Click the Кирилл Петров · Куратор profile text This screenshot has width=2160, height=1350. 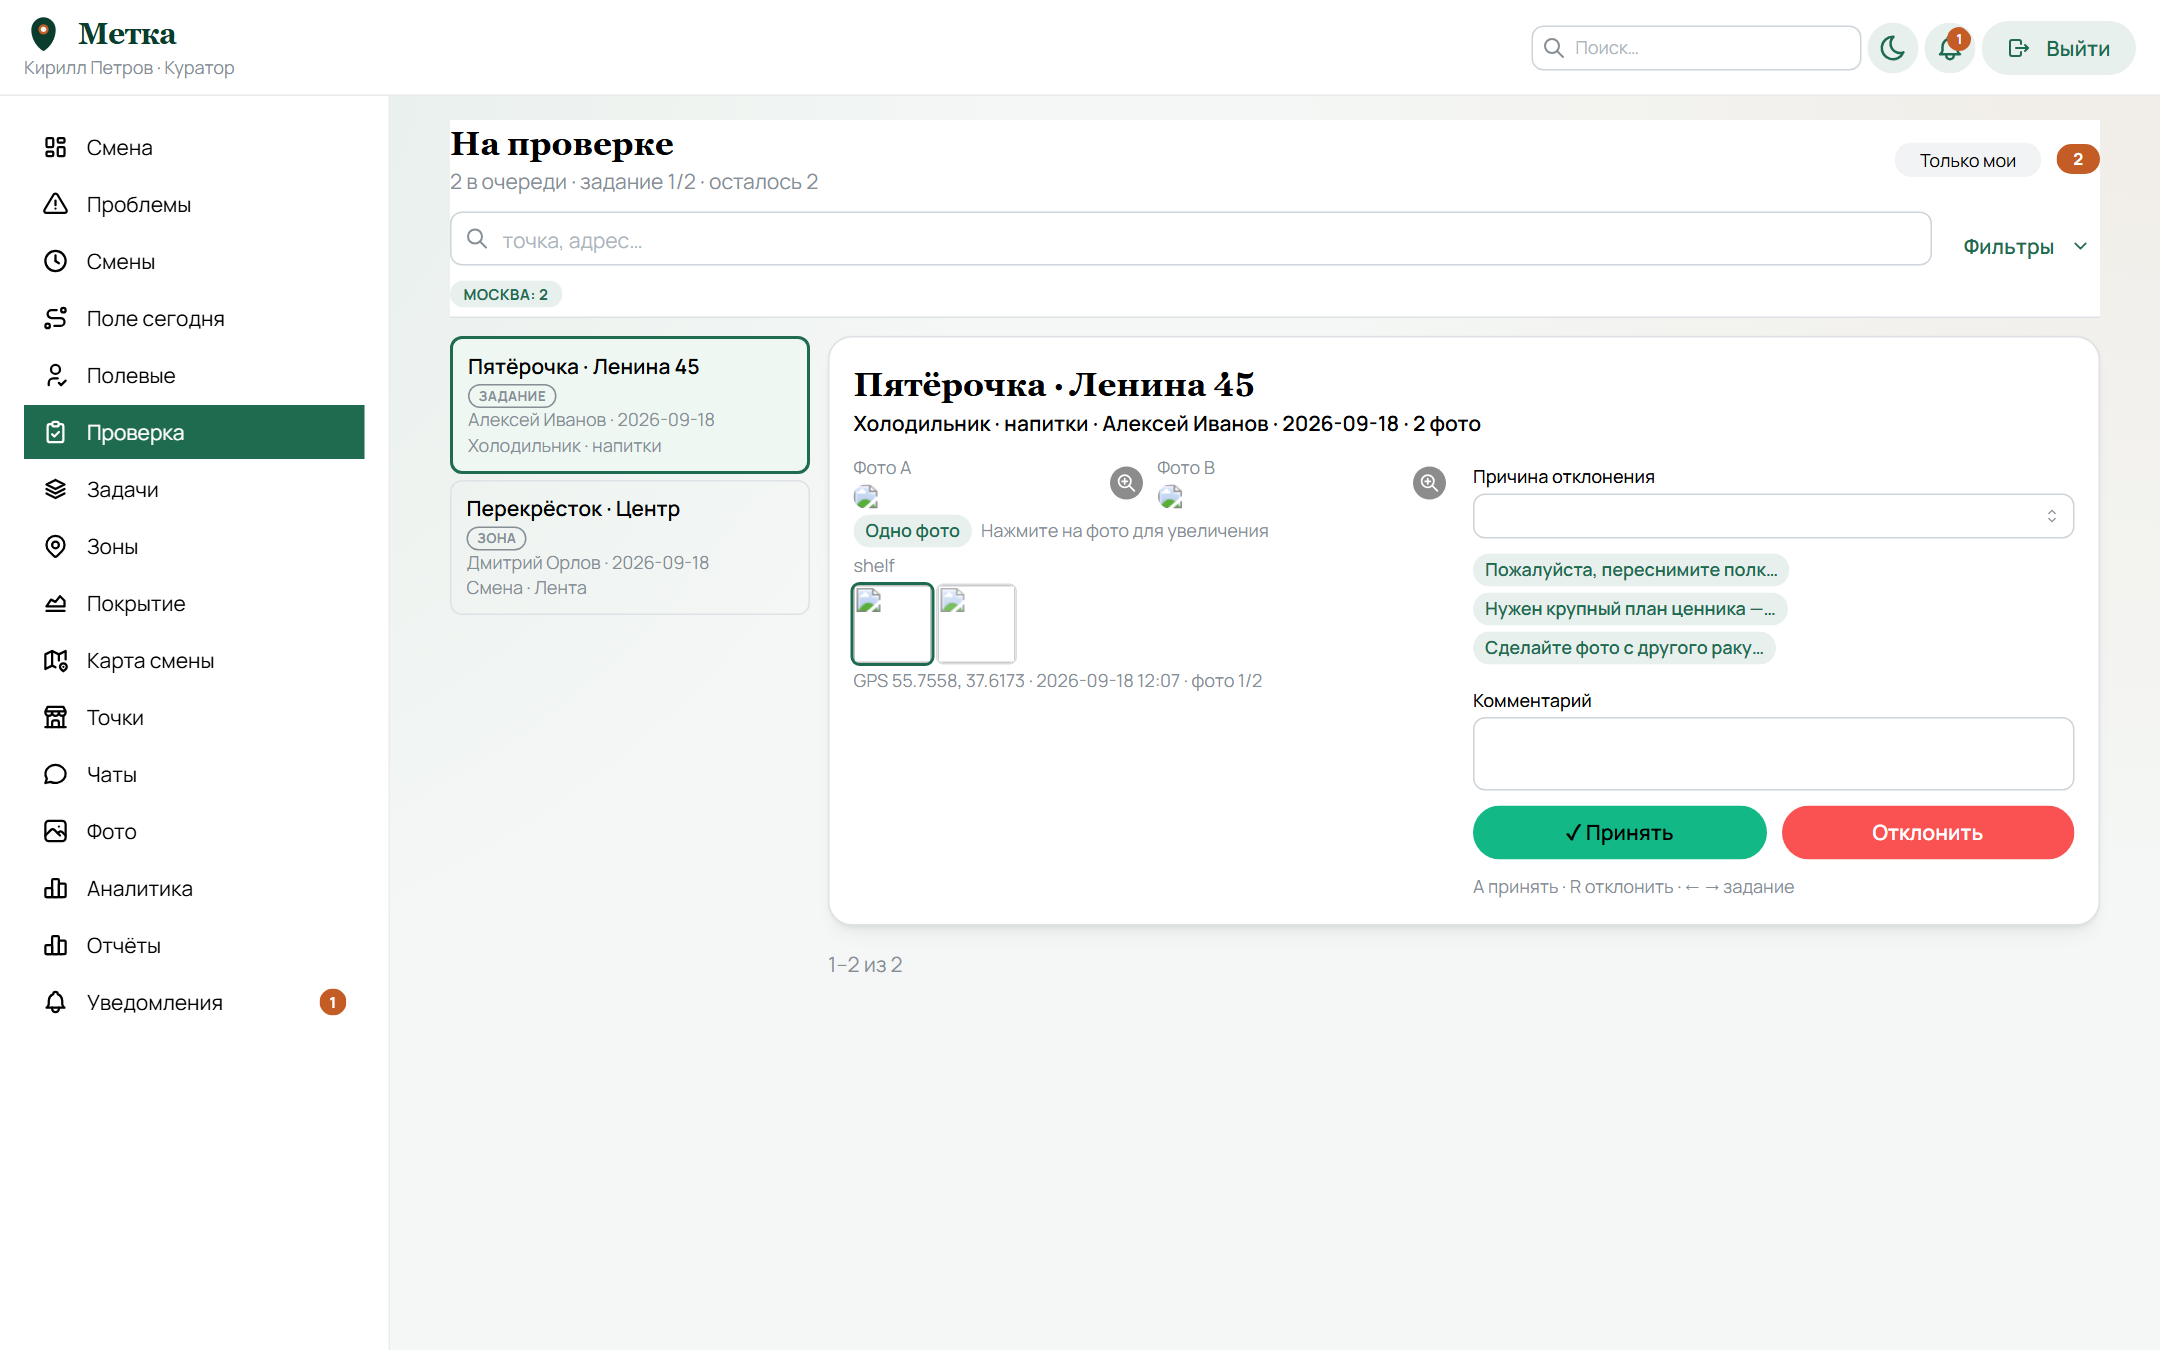[129, 68]
